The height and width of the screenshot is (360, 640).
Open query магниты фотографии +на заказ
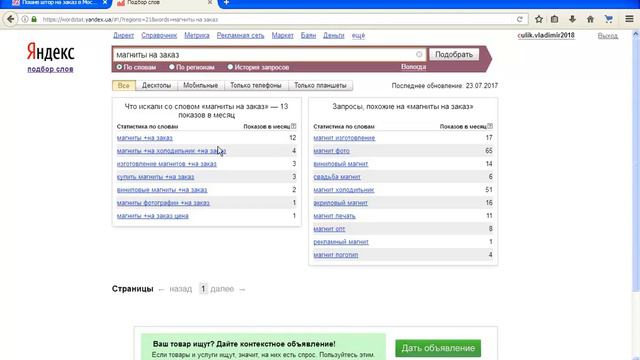click(x=163, y=203)
